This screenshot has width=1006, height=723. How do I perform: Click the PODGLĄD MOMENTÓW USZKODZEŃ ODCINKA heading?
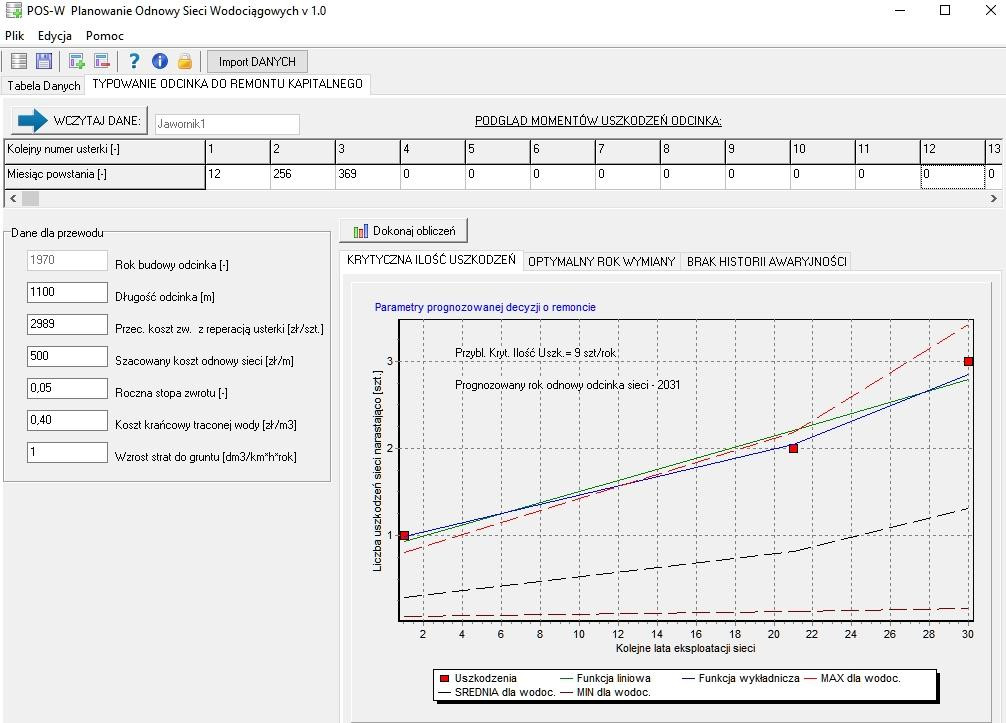598,121
